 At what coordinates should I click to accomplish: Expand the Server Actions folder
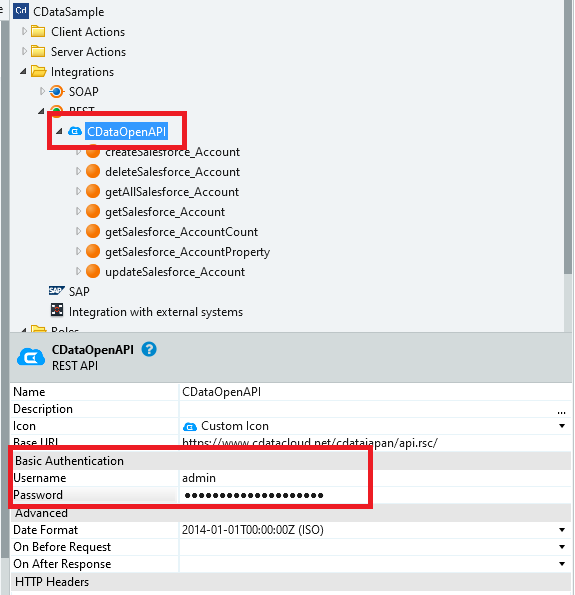(x=24, y=51)
